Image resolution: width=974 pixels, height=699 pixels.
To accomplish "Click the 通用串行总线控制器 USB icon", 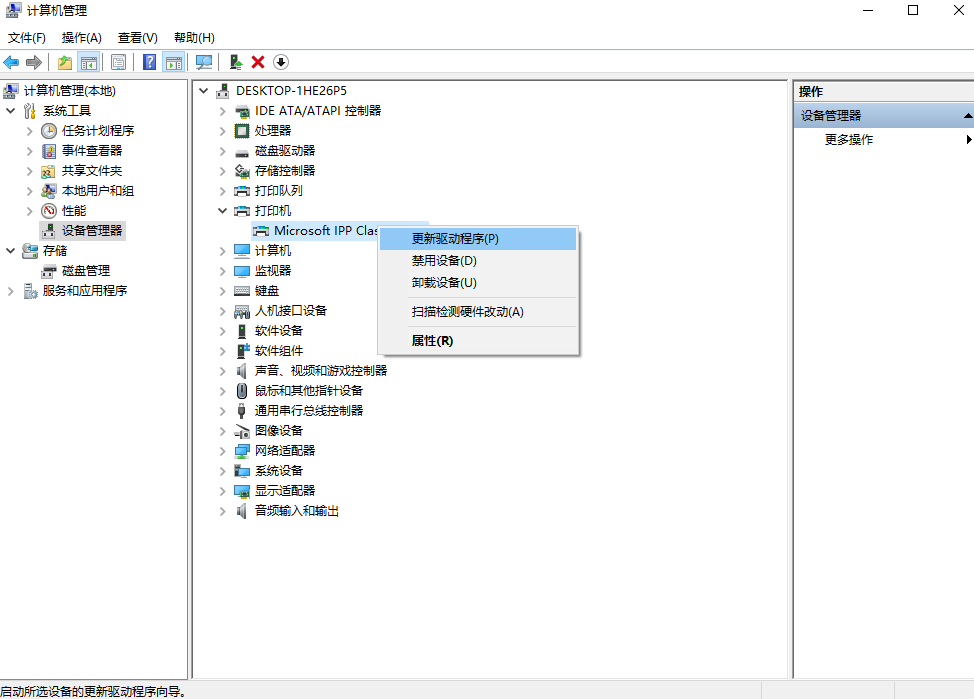I will [x=242, y=411].
